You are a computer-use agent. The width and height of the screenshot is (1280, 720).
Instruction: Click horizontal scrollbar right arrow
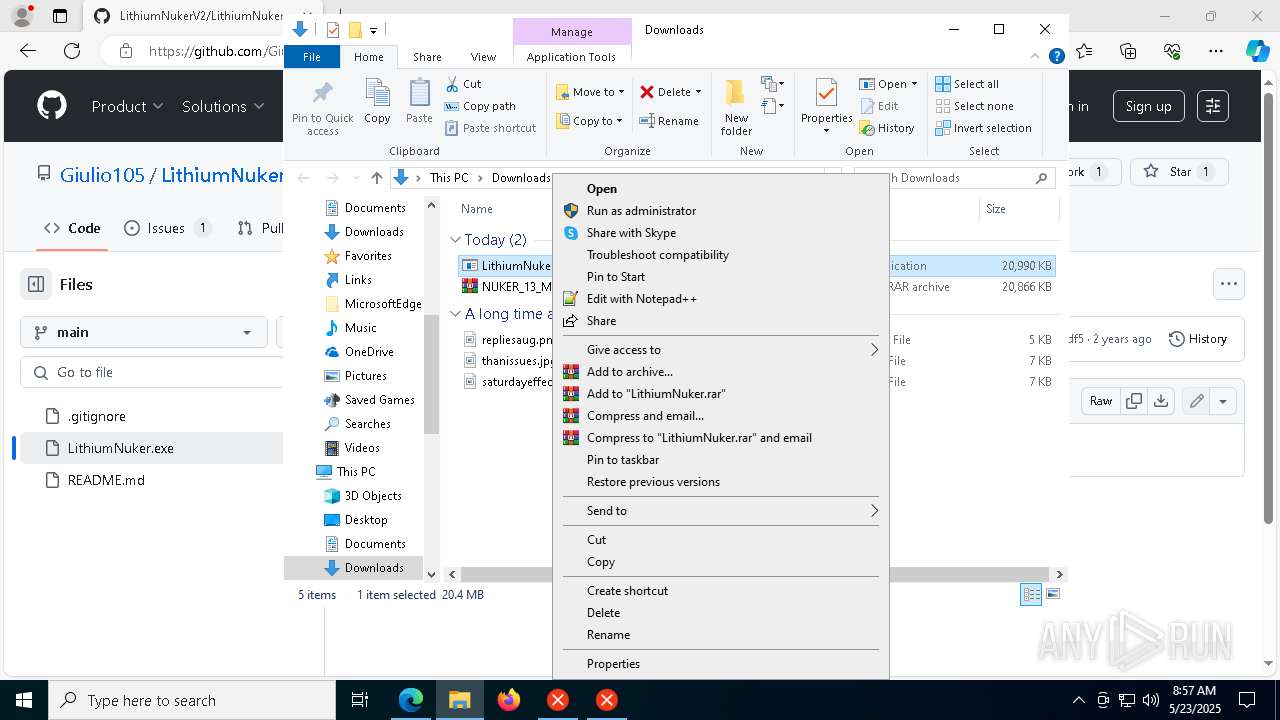click(1060, 574)
